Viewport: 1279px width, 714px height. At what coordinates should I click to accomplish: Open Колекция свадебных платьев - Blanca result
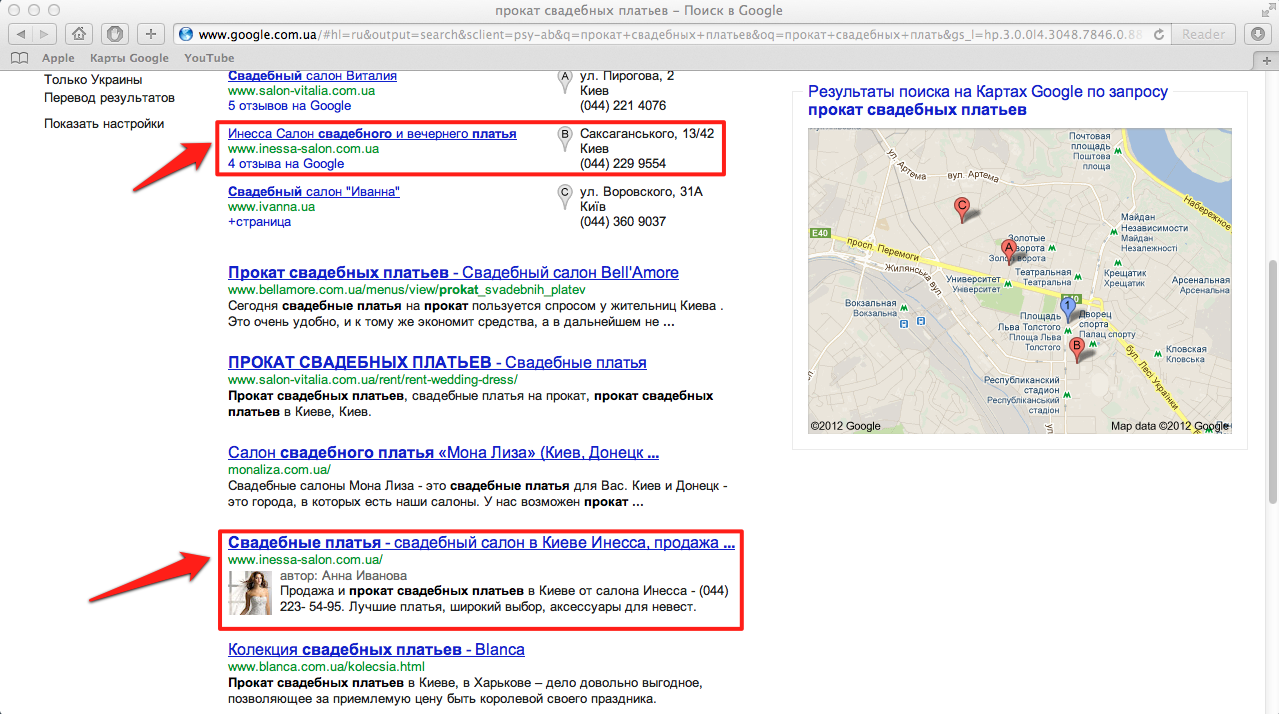376,650
